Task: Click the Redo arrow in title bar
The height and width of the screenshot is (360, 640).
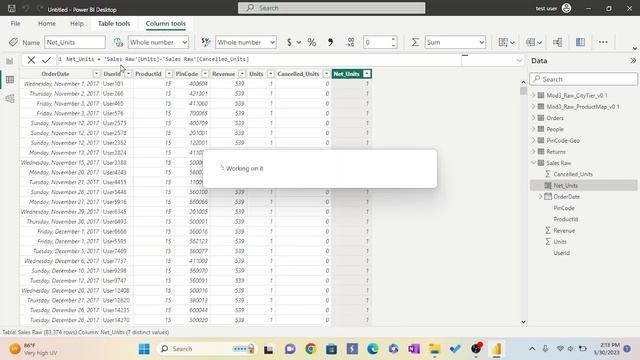Action: (x=40, y=8)
